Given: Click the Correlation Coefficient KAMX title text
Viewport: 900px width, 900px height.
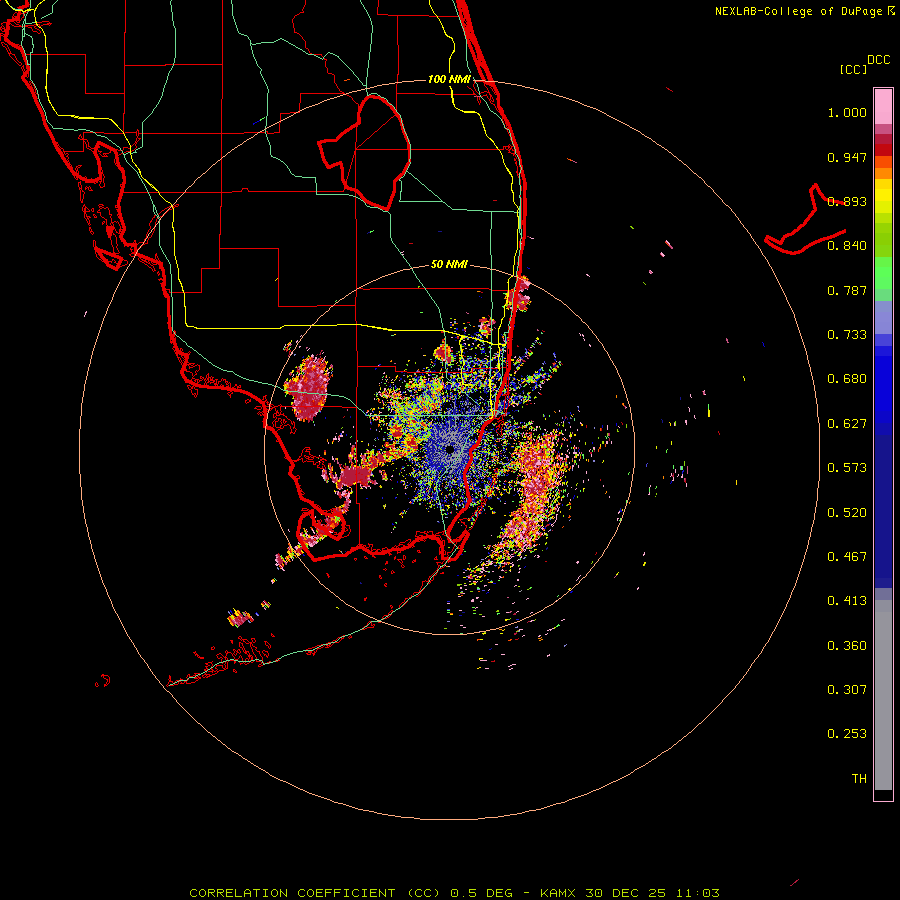Looking at the screenshot, I should pos(454,893).
